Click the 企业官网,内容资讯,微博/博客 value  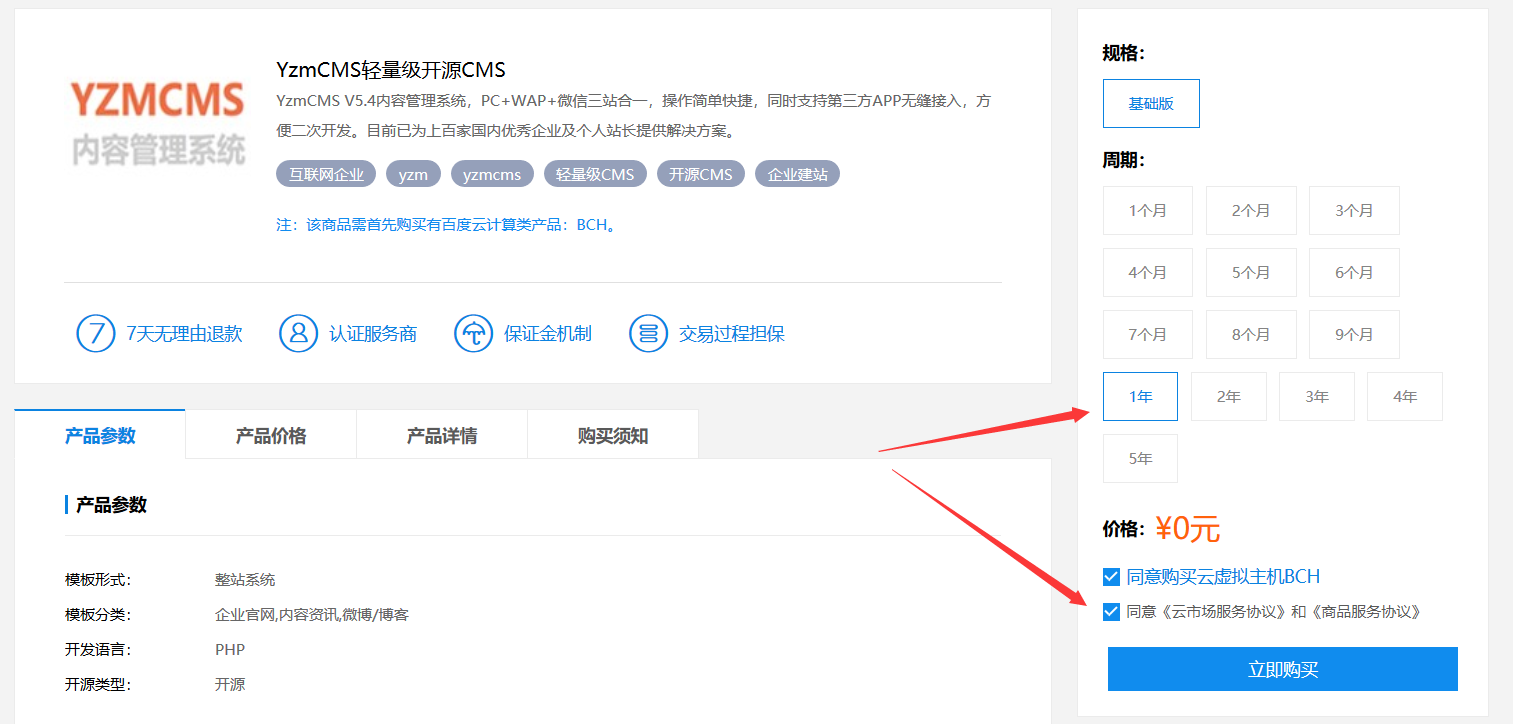pyautogui.click(x=312, y=615)
